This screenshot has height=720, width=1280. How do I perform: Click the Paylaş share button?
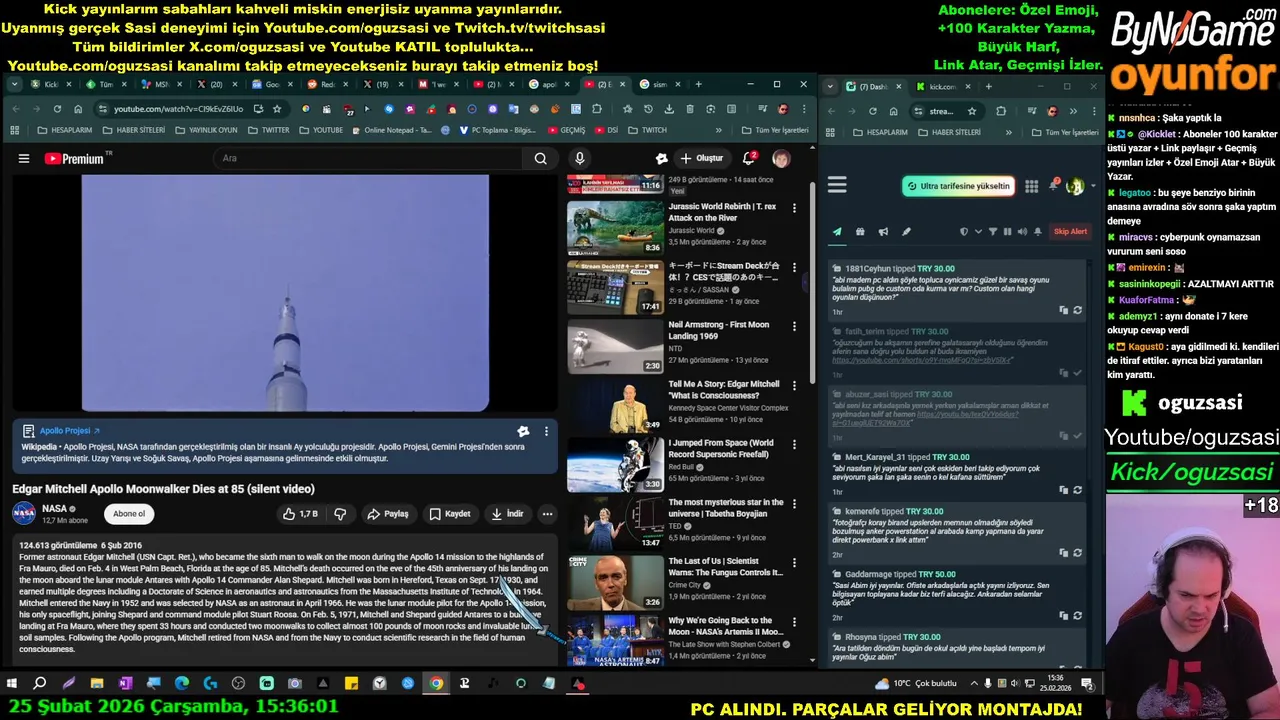point(388,514)
